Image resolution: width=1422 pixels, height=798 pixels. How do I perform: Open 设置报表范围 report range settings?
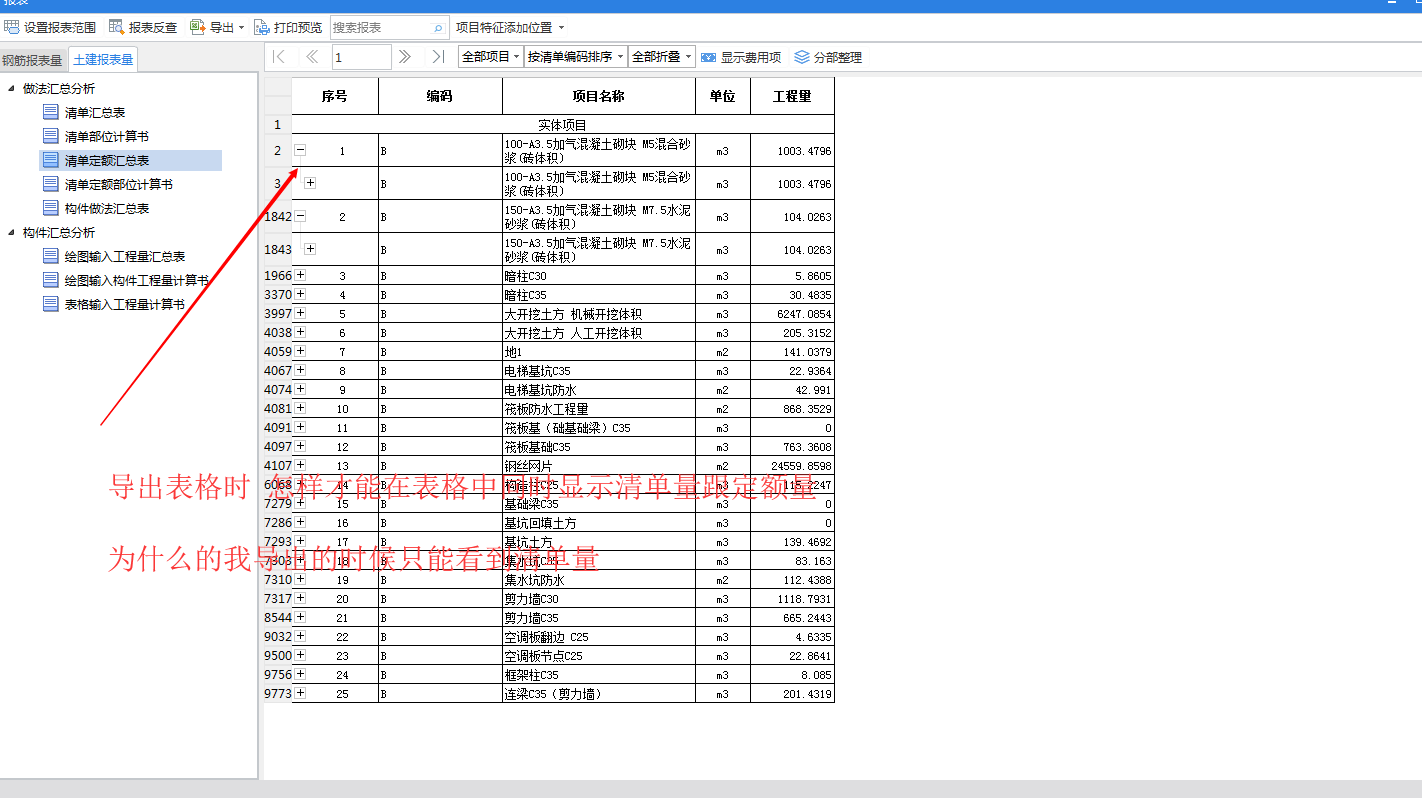coord(50,28)
